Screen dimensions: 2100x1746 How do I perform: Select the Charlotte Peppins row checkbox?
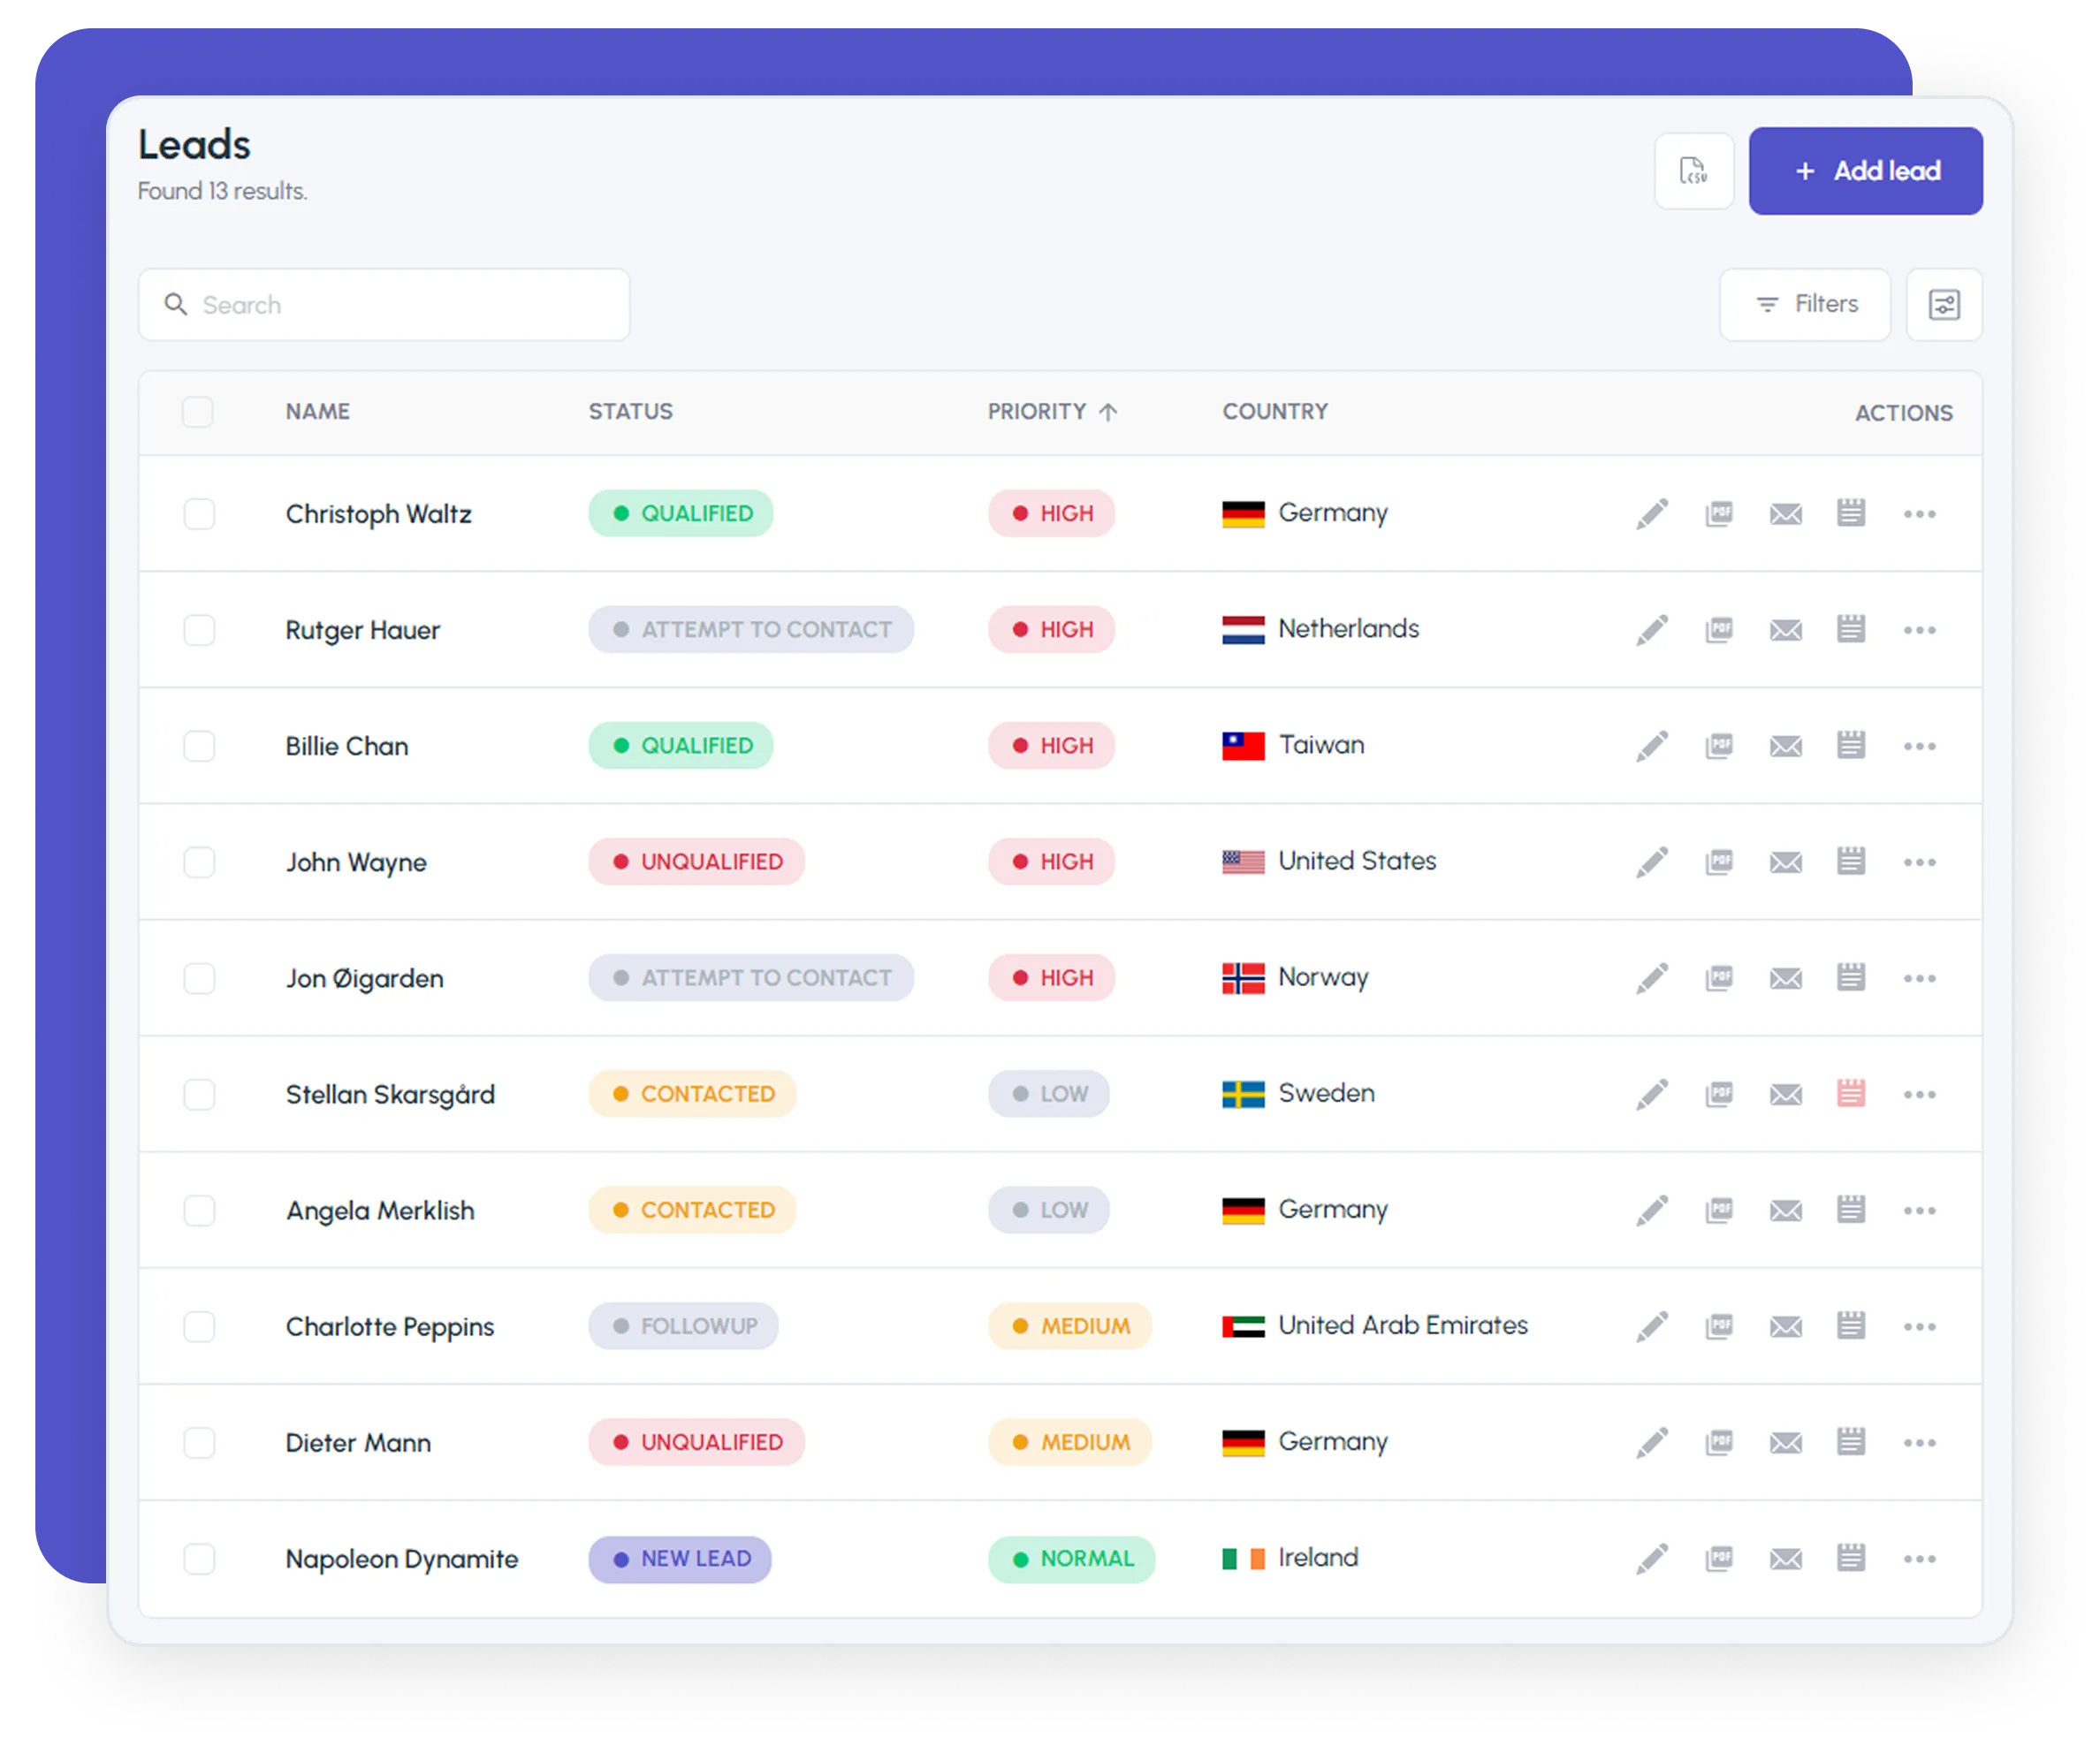pos(199,1326)
